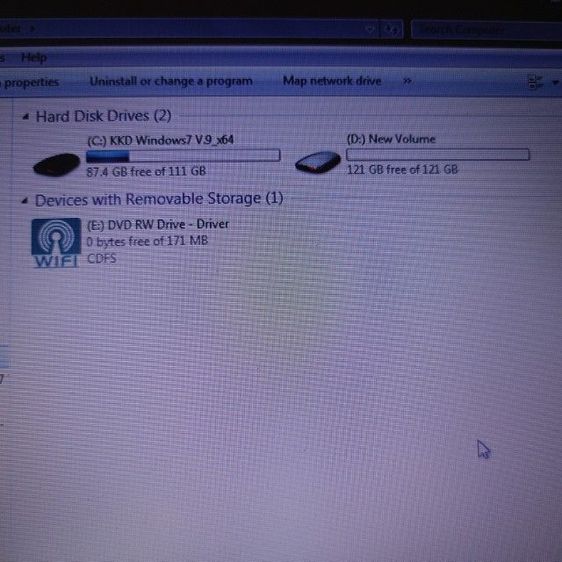Click Uninstall or change a program
The image size is (562, 562).
(x=171, y=81)
